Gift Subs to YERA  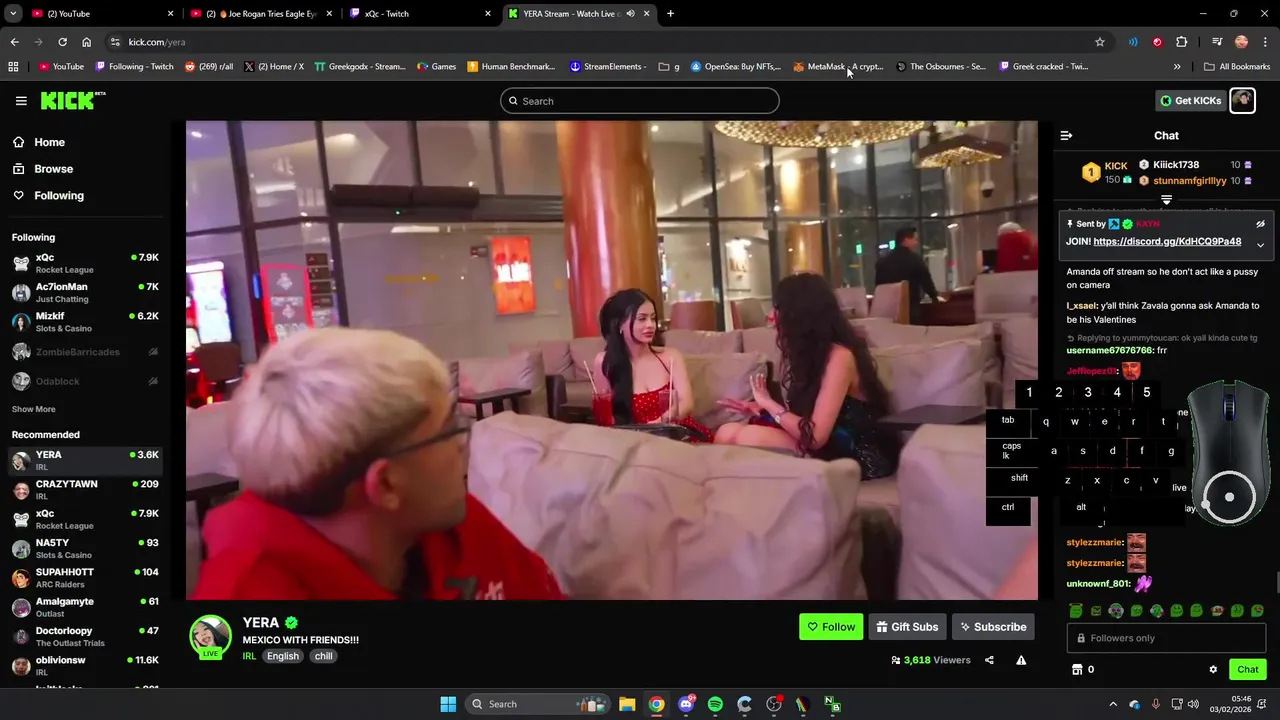[907, 627]
